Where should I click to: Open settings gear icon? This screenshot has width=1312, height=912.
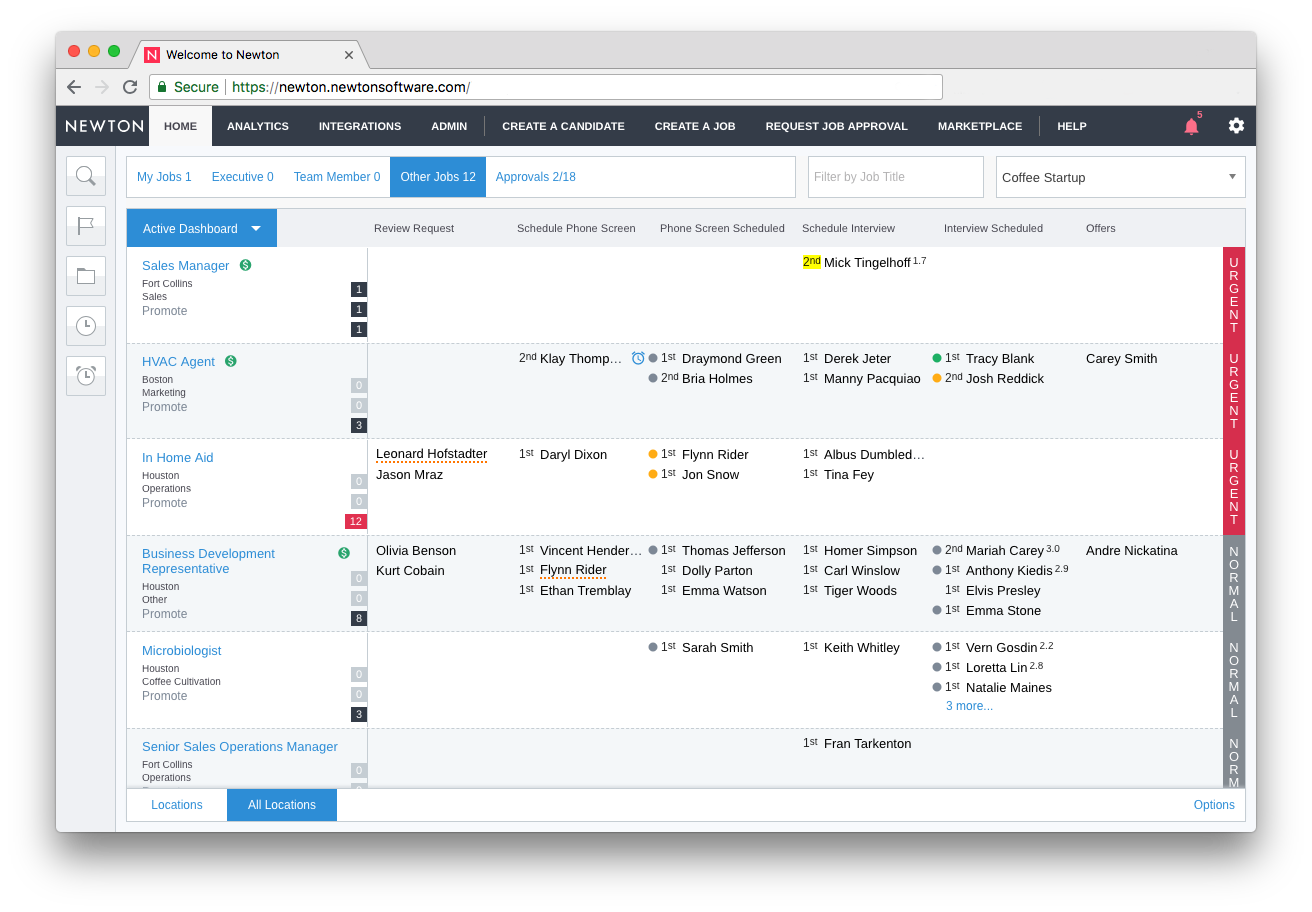(x=1236, y=126)
